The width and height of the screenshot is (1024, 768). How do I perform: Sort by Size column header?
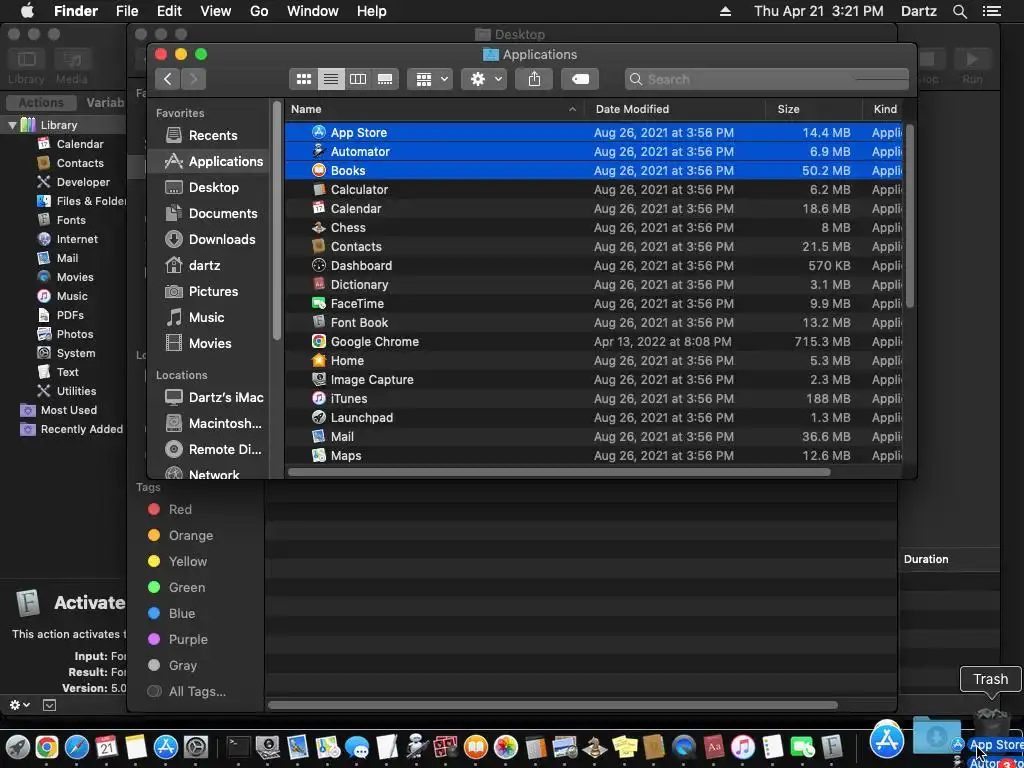(x=814, y=109)
